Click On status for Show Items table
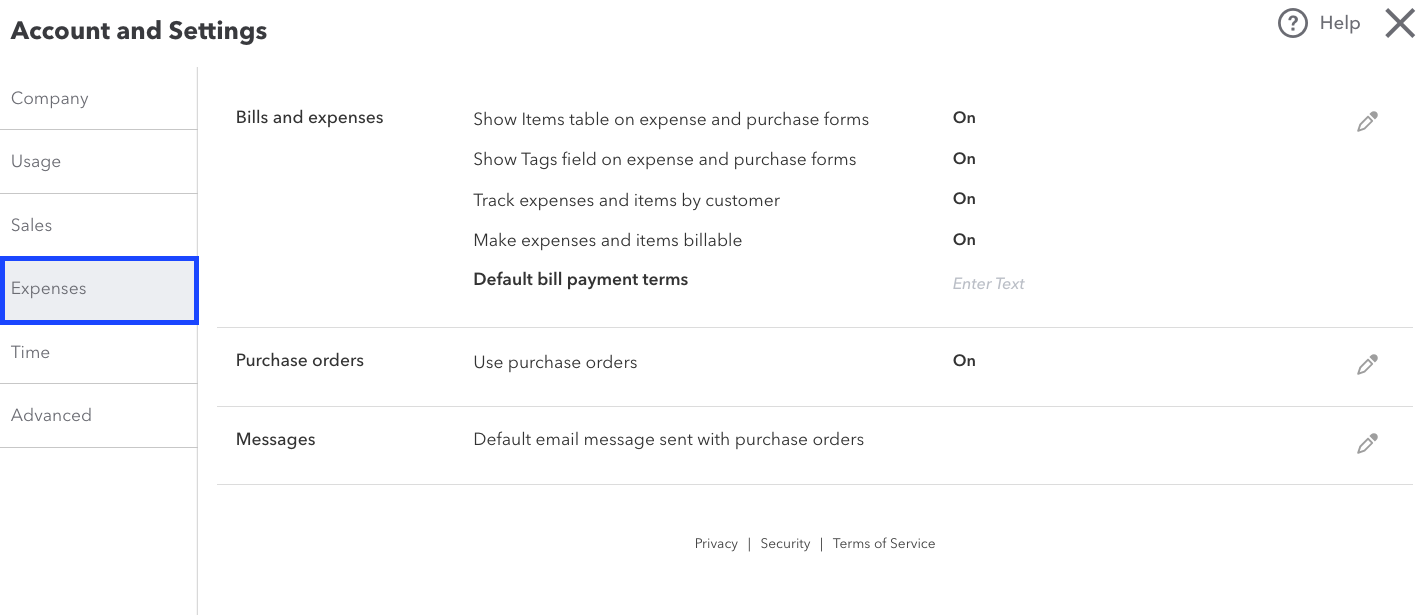This screenshot has width=1422, height=615. tap(964, 118)
